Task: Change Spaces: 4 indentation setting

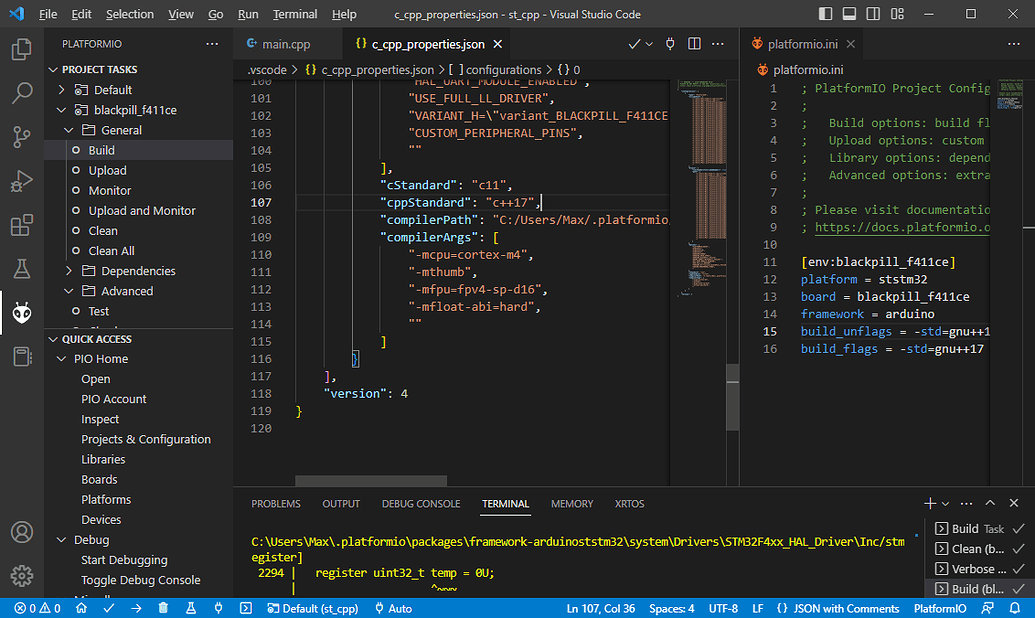Action: pos(671,608)
